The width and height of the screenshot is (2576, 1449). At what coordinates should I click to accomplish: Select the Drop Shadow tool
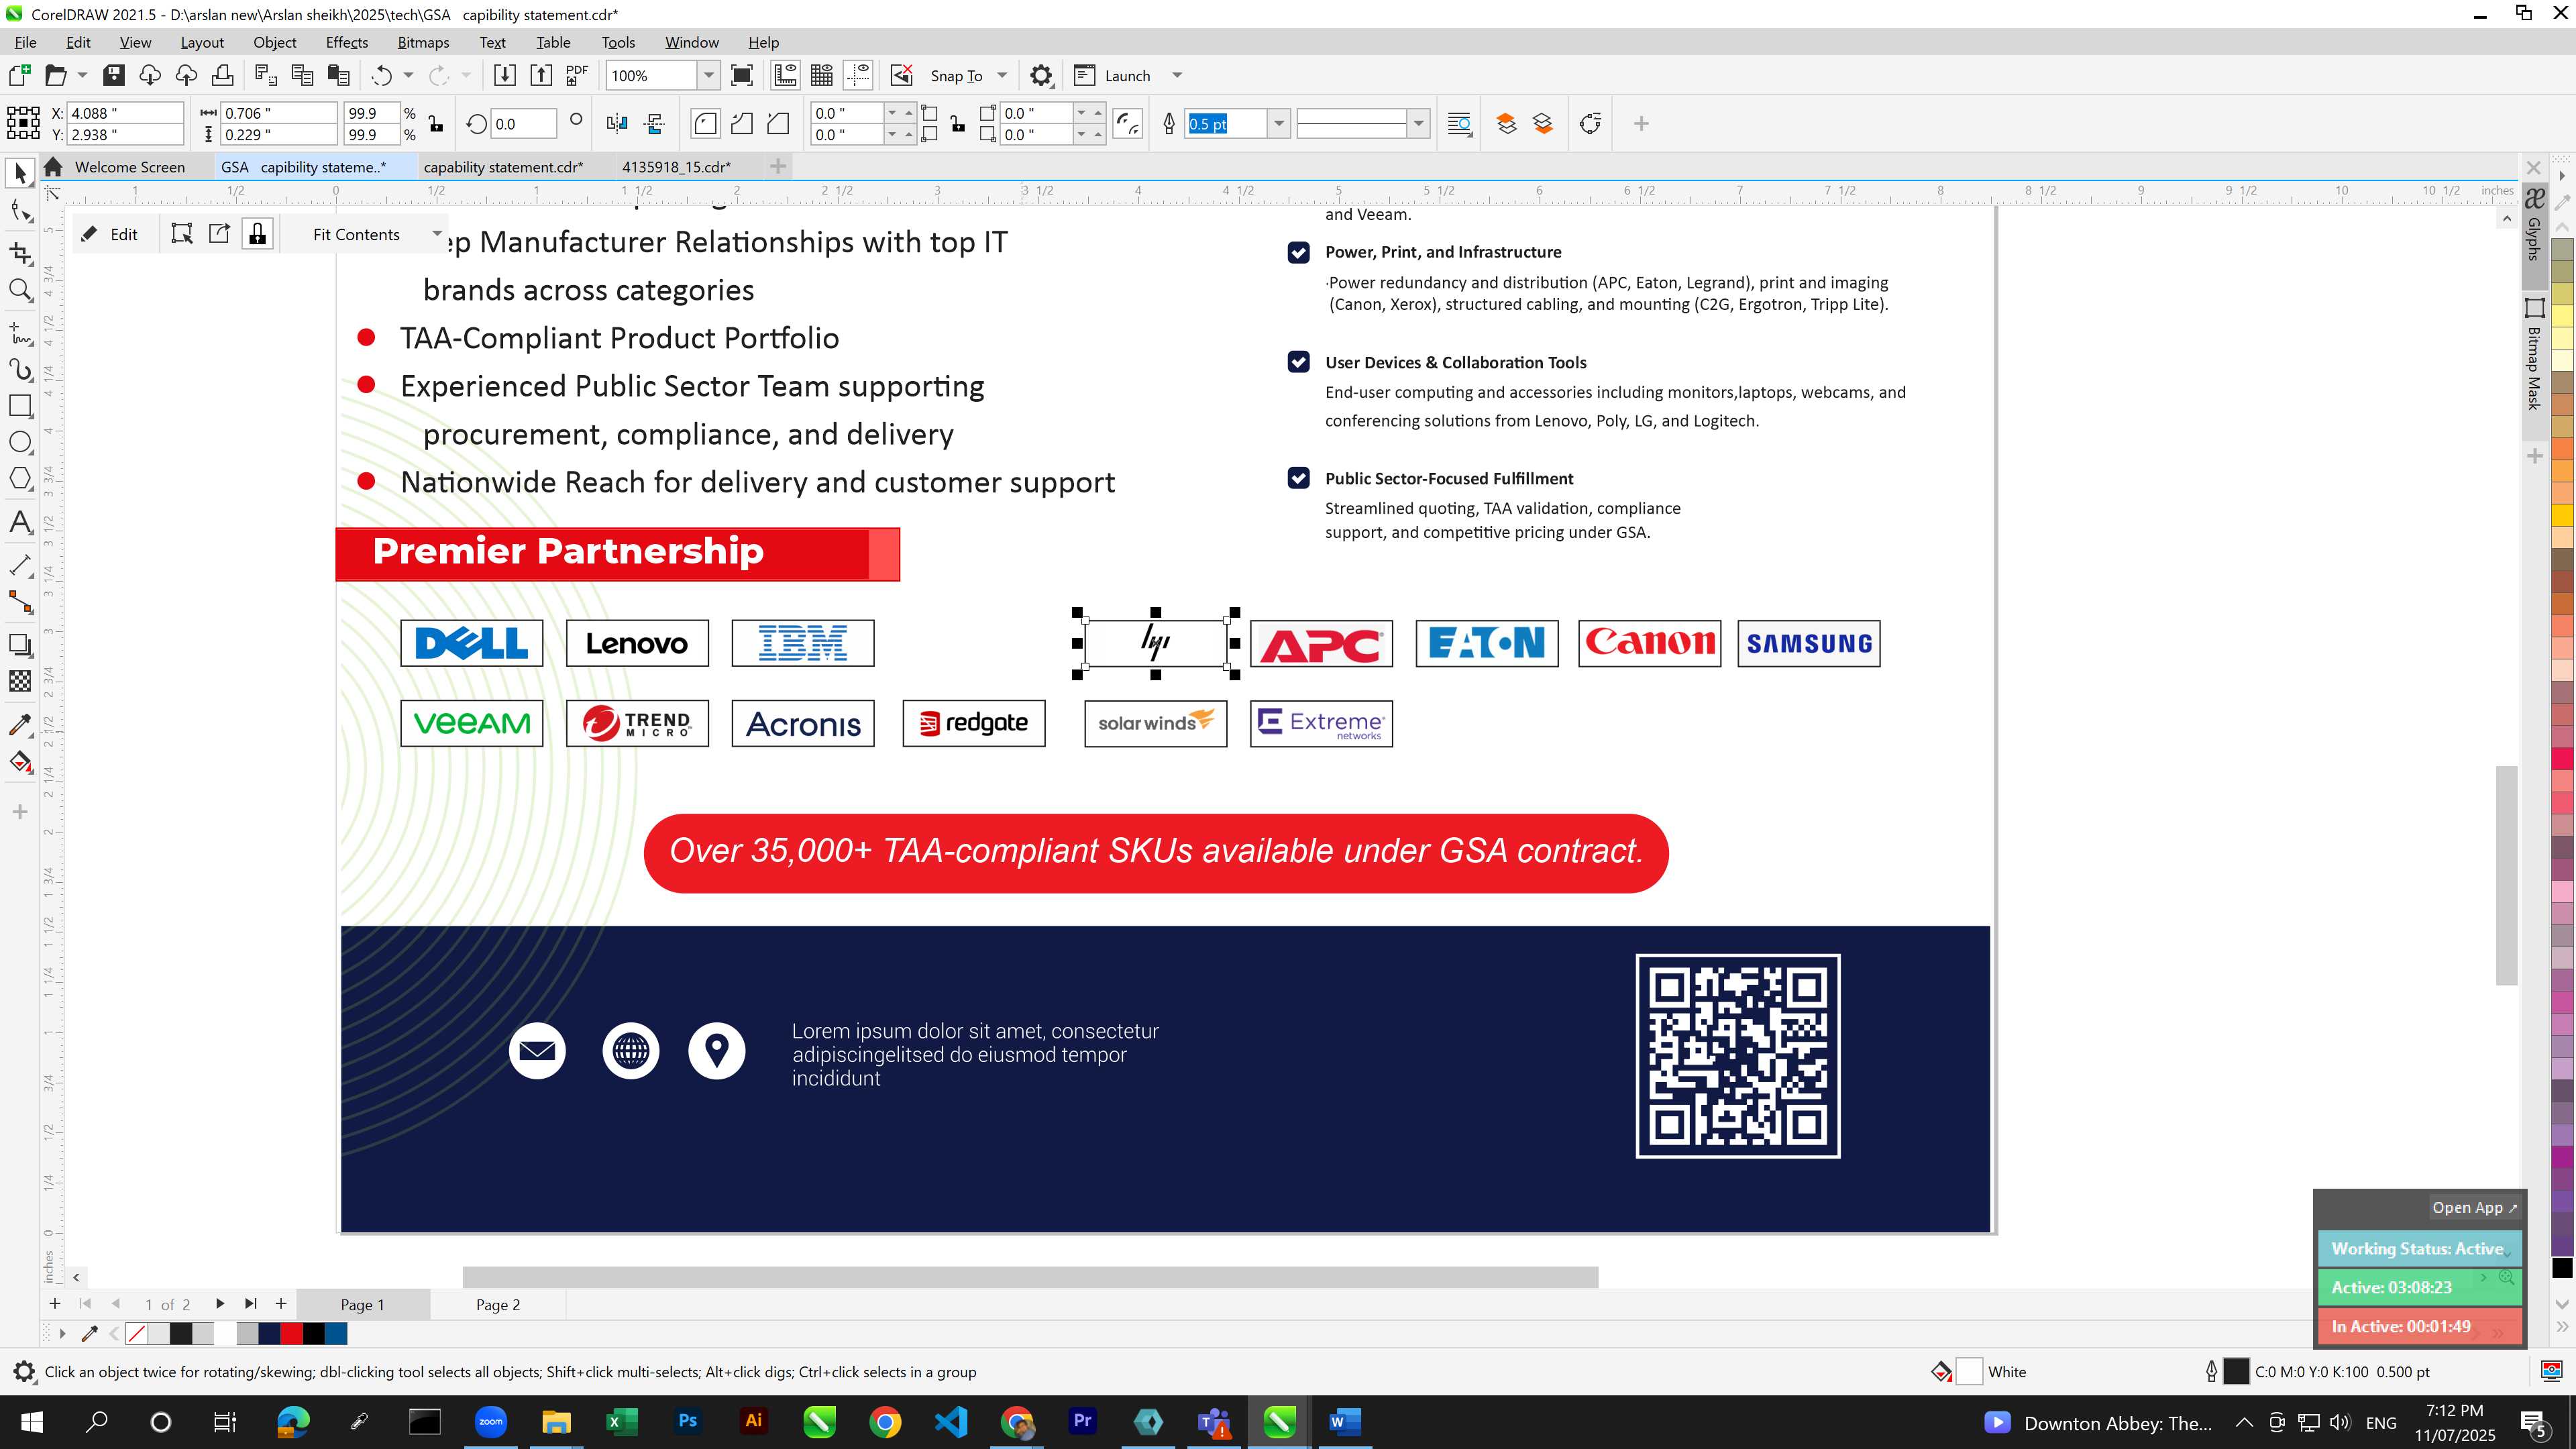pos(20,645)
